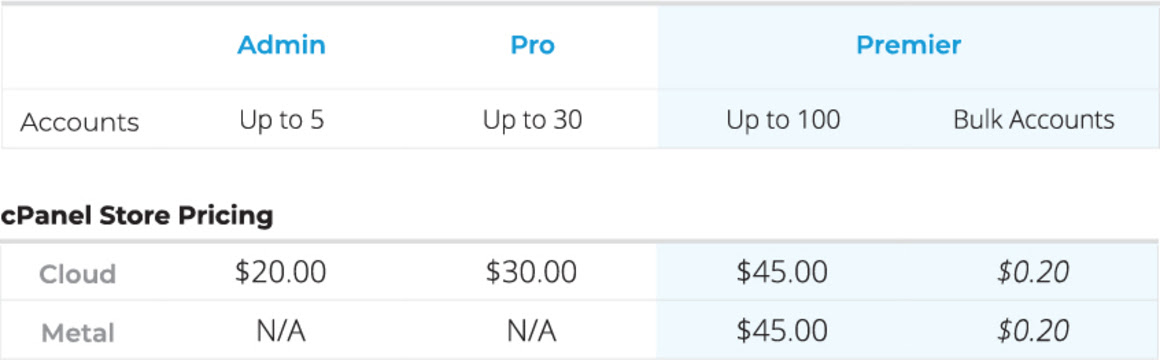Click the Pro plan heading
The height and width of the screenshot is (360, 1160).
point(533,45)
